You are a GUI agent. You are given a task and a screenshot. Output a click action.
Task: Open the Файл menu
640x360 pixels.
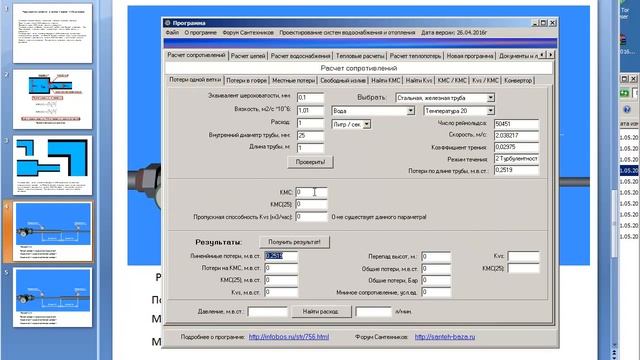click(172, 32)
